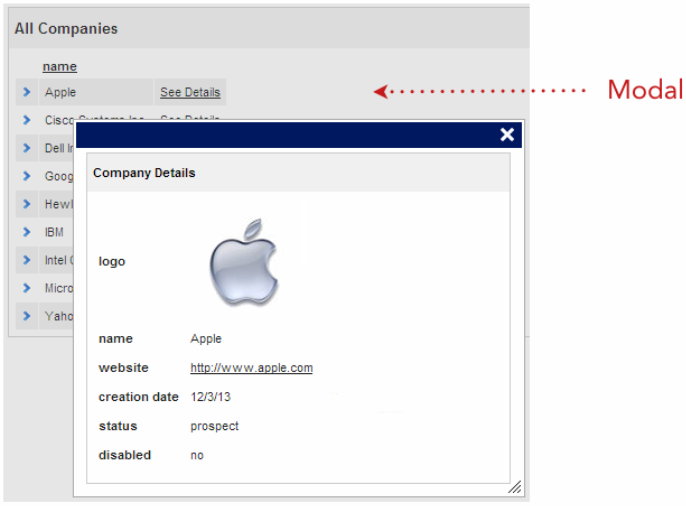Open the http://www.apple.com website link
The width and height of the screenshot is (686, 506).
(252, 368)
